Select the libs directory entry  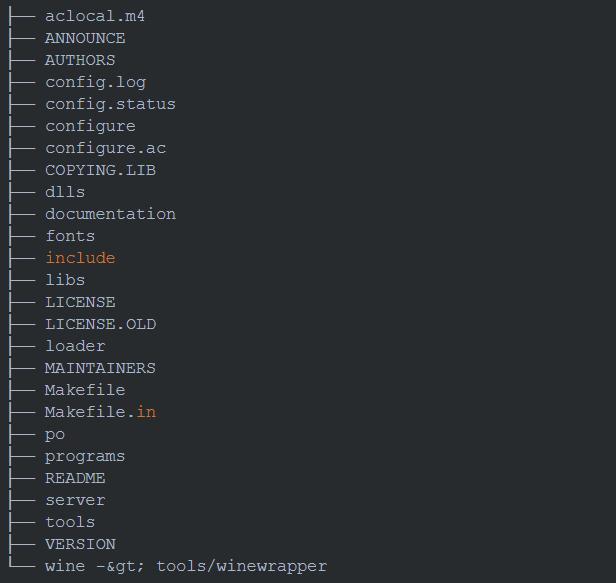click(65, 280)
